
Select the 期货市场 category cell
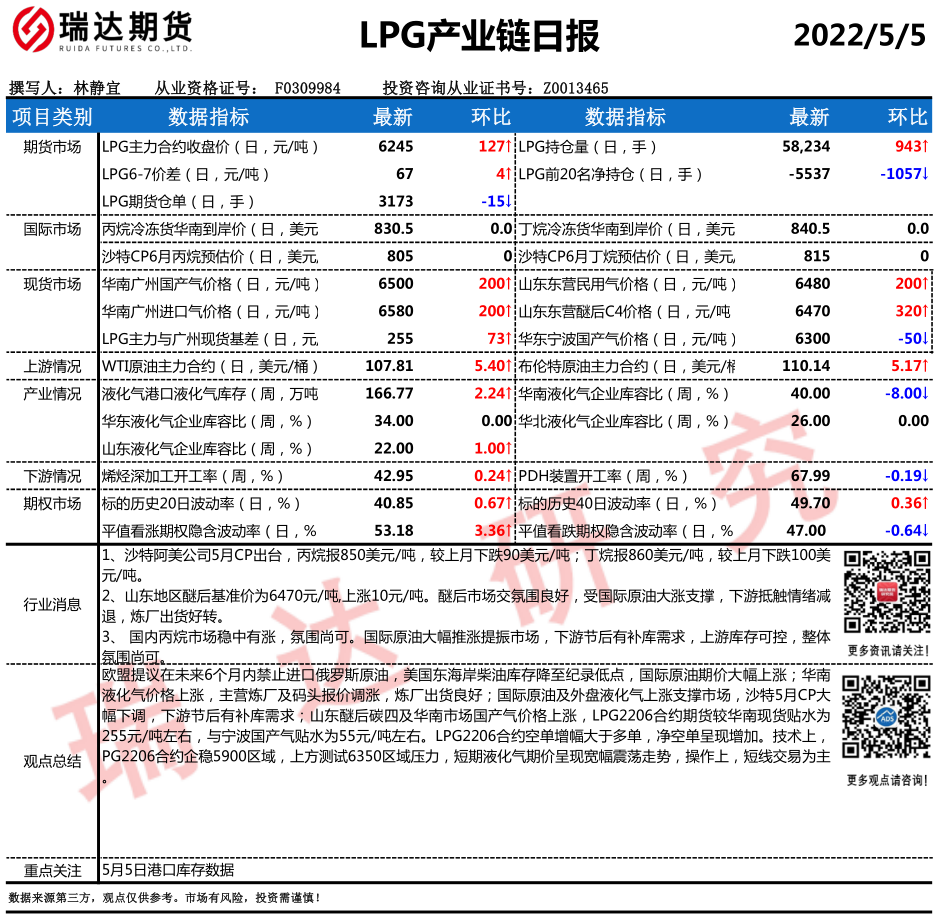point(52,147)
